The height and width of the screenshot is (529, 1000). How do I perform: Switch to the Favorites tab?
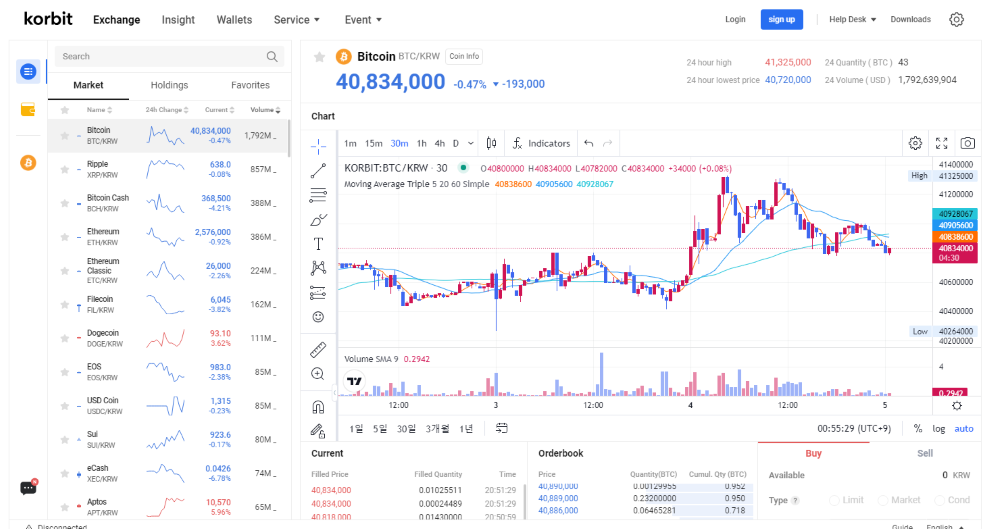250,85
